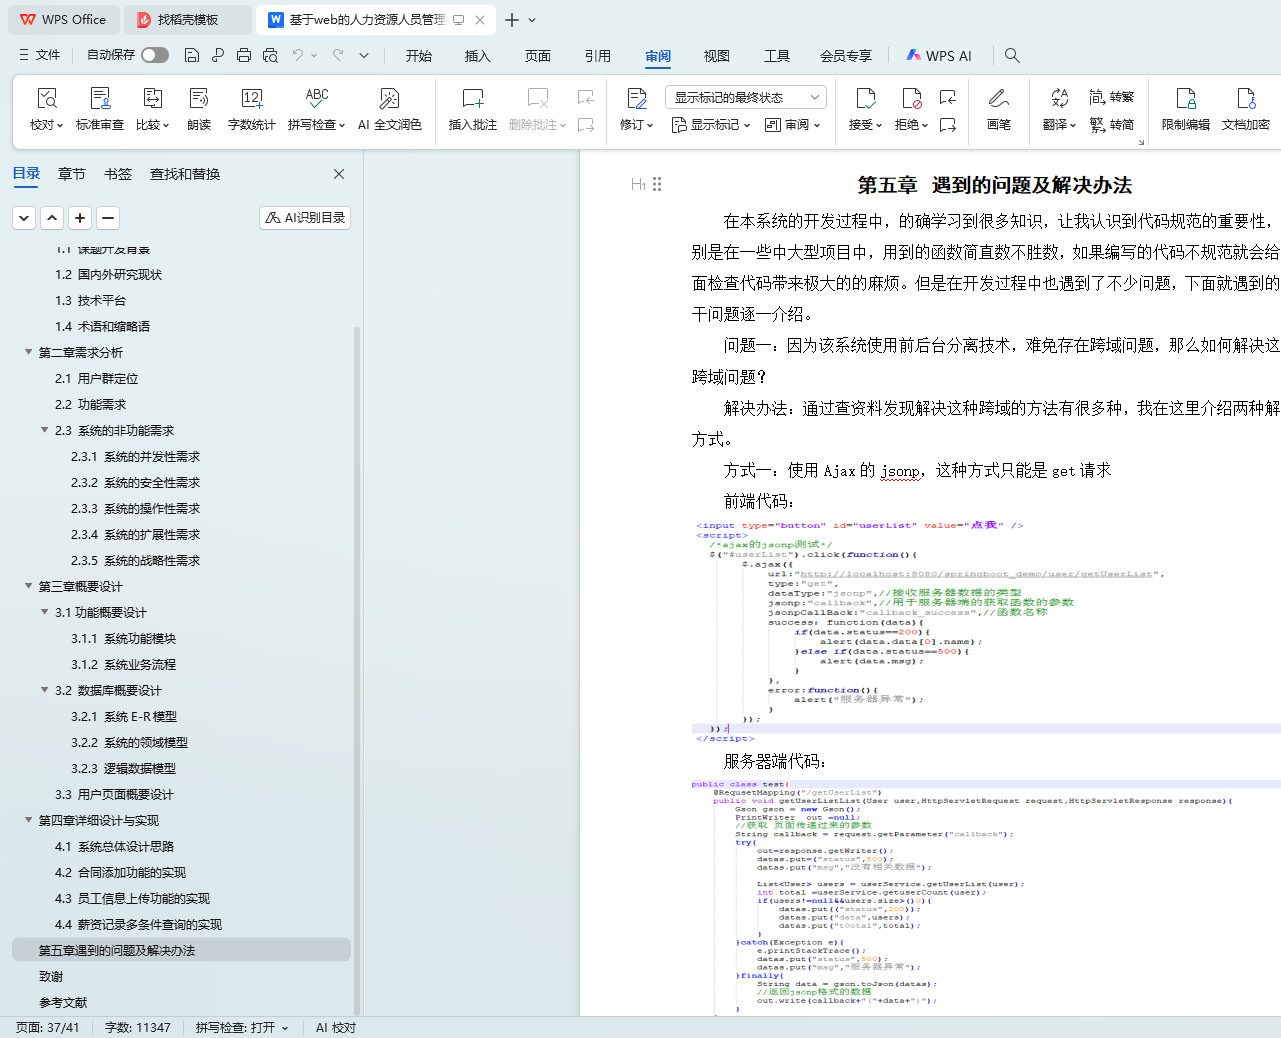The height and width of the screenshot is (1038, 1281).
Task: Click 插入批注 to insert a comment
Action: click(473, 109)
